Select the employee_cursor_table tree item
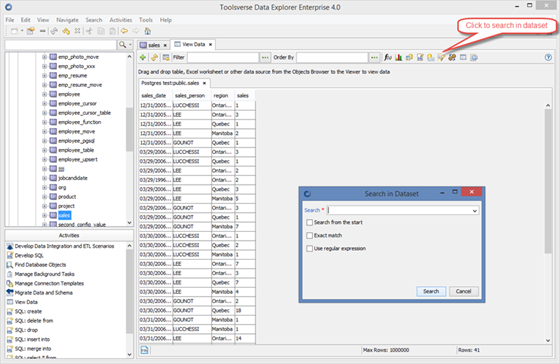Image resolution: width=560 pixels, height=364 pixels. (84, 113)
